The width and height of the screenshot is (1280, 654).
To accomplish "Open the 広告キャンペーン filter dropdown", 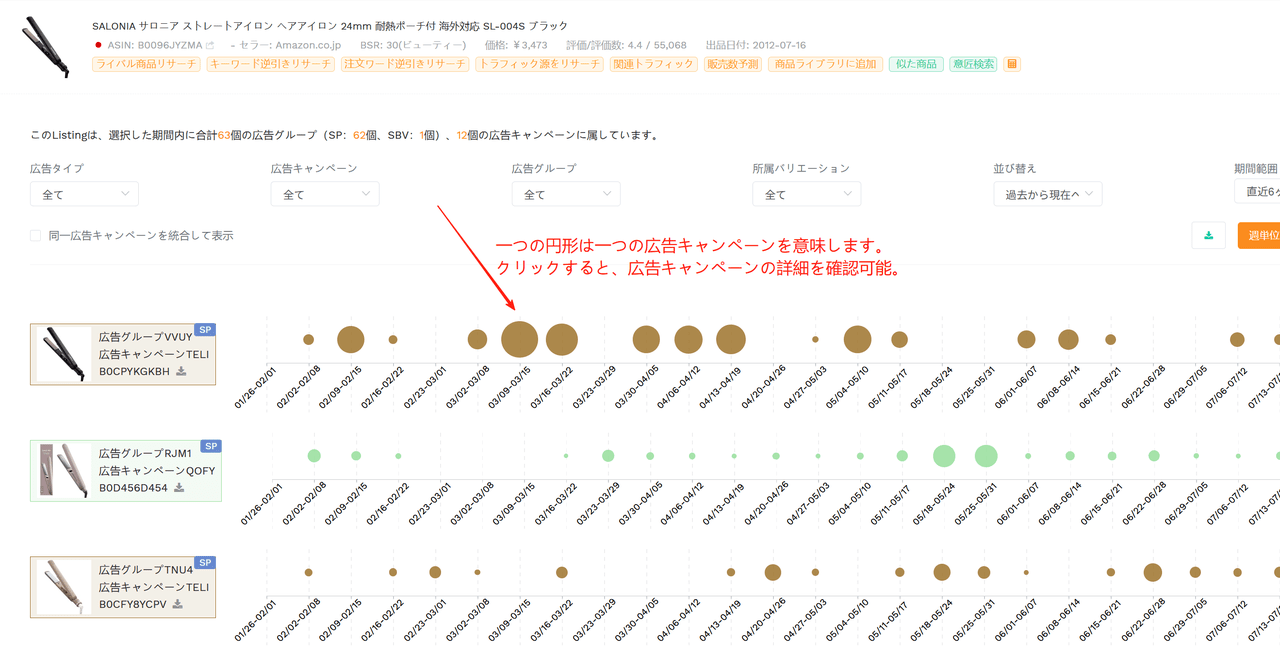I will [325, 194].
